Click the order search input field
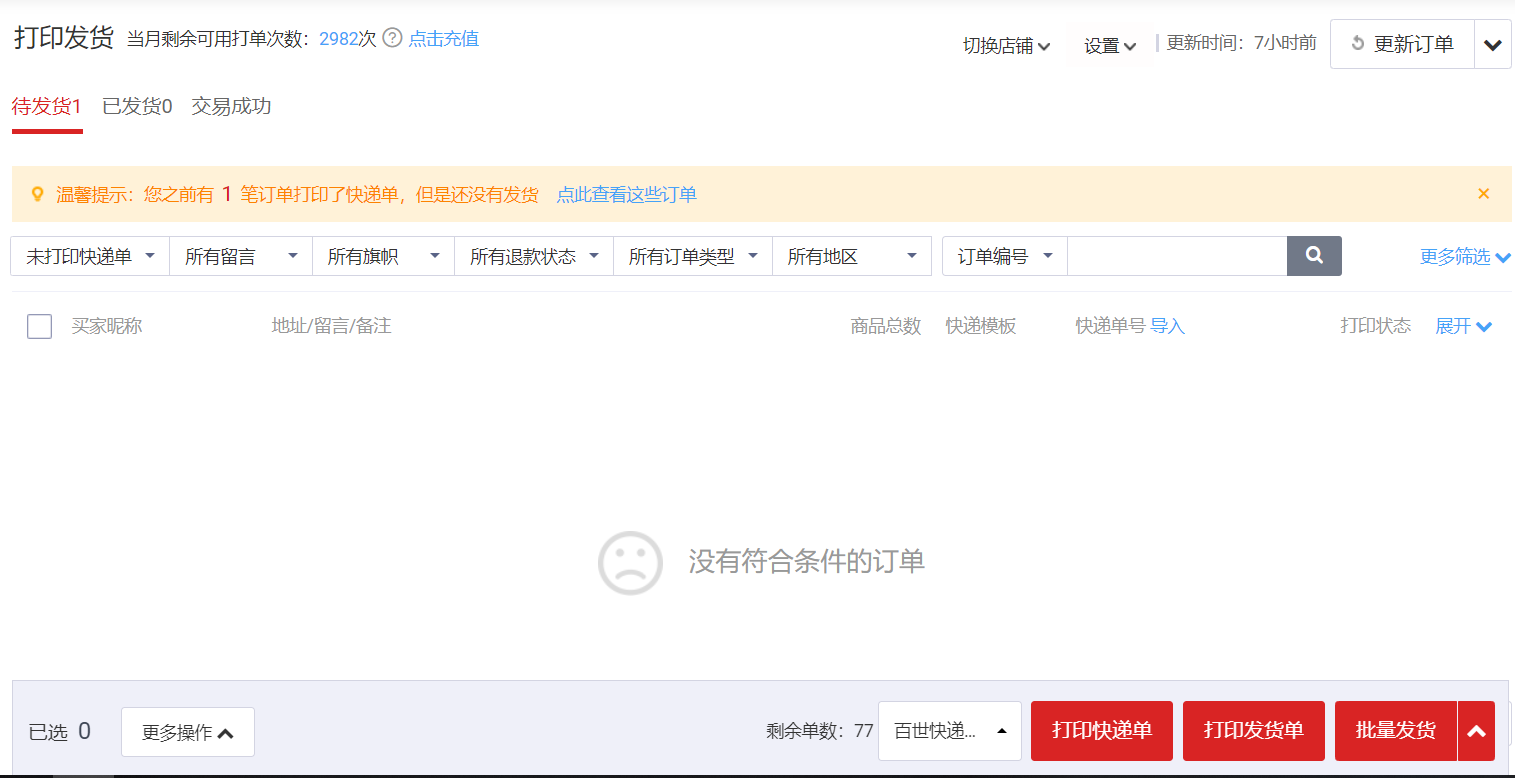 coord(1177,256)
